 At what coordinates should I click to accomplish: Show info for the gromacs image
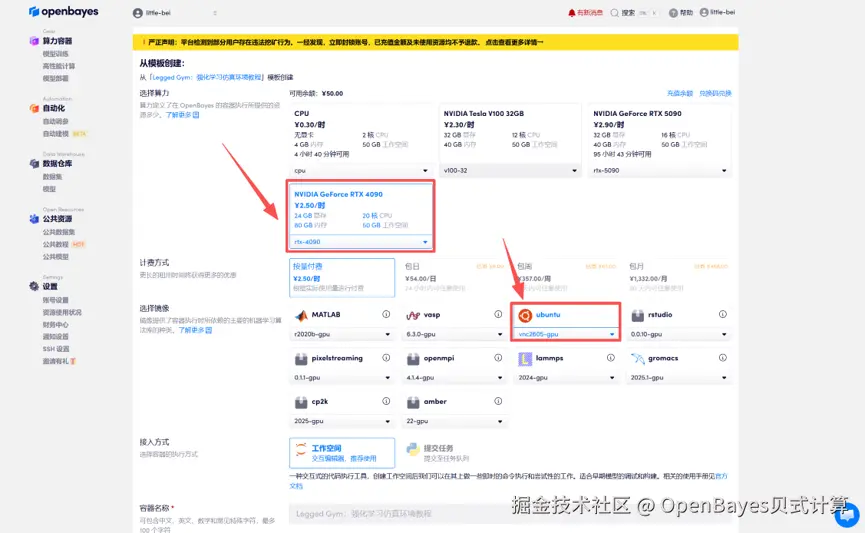[x=723, y=358]
